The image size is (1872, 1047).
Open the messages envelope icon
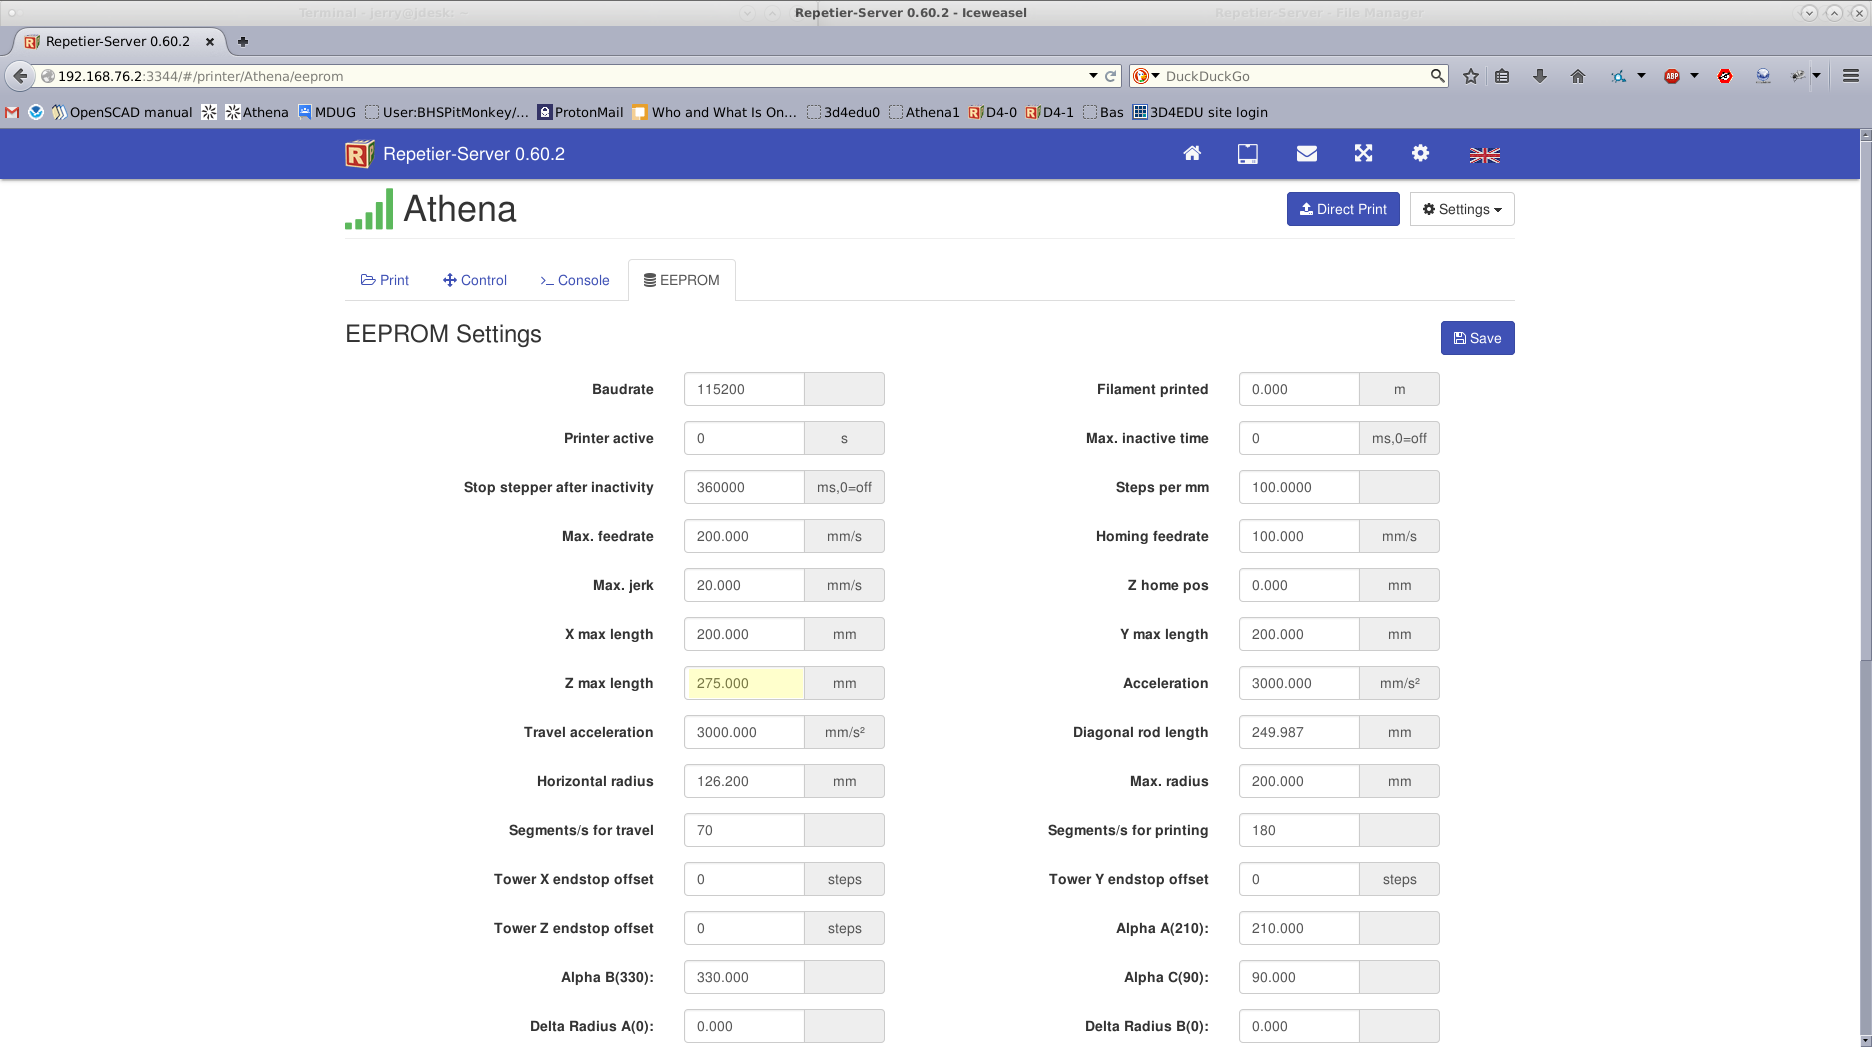click(x=1306, y=153)
